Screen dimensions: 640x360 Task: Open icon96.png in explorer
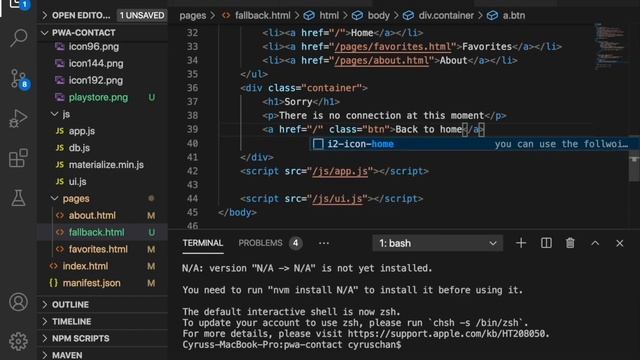94,47
